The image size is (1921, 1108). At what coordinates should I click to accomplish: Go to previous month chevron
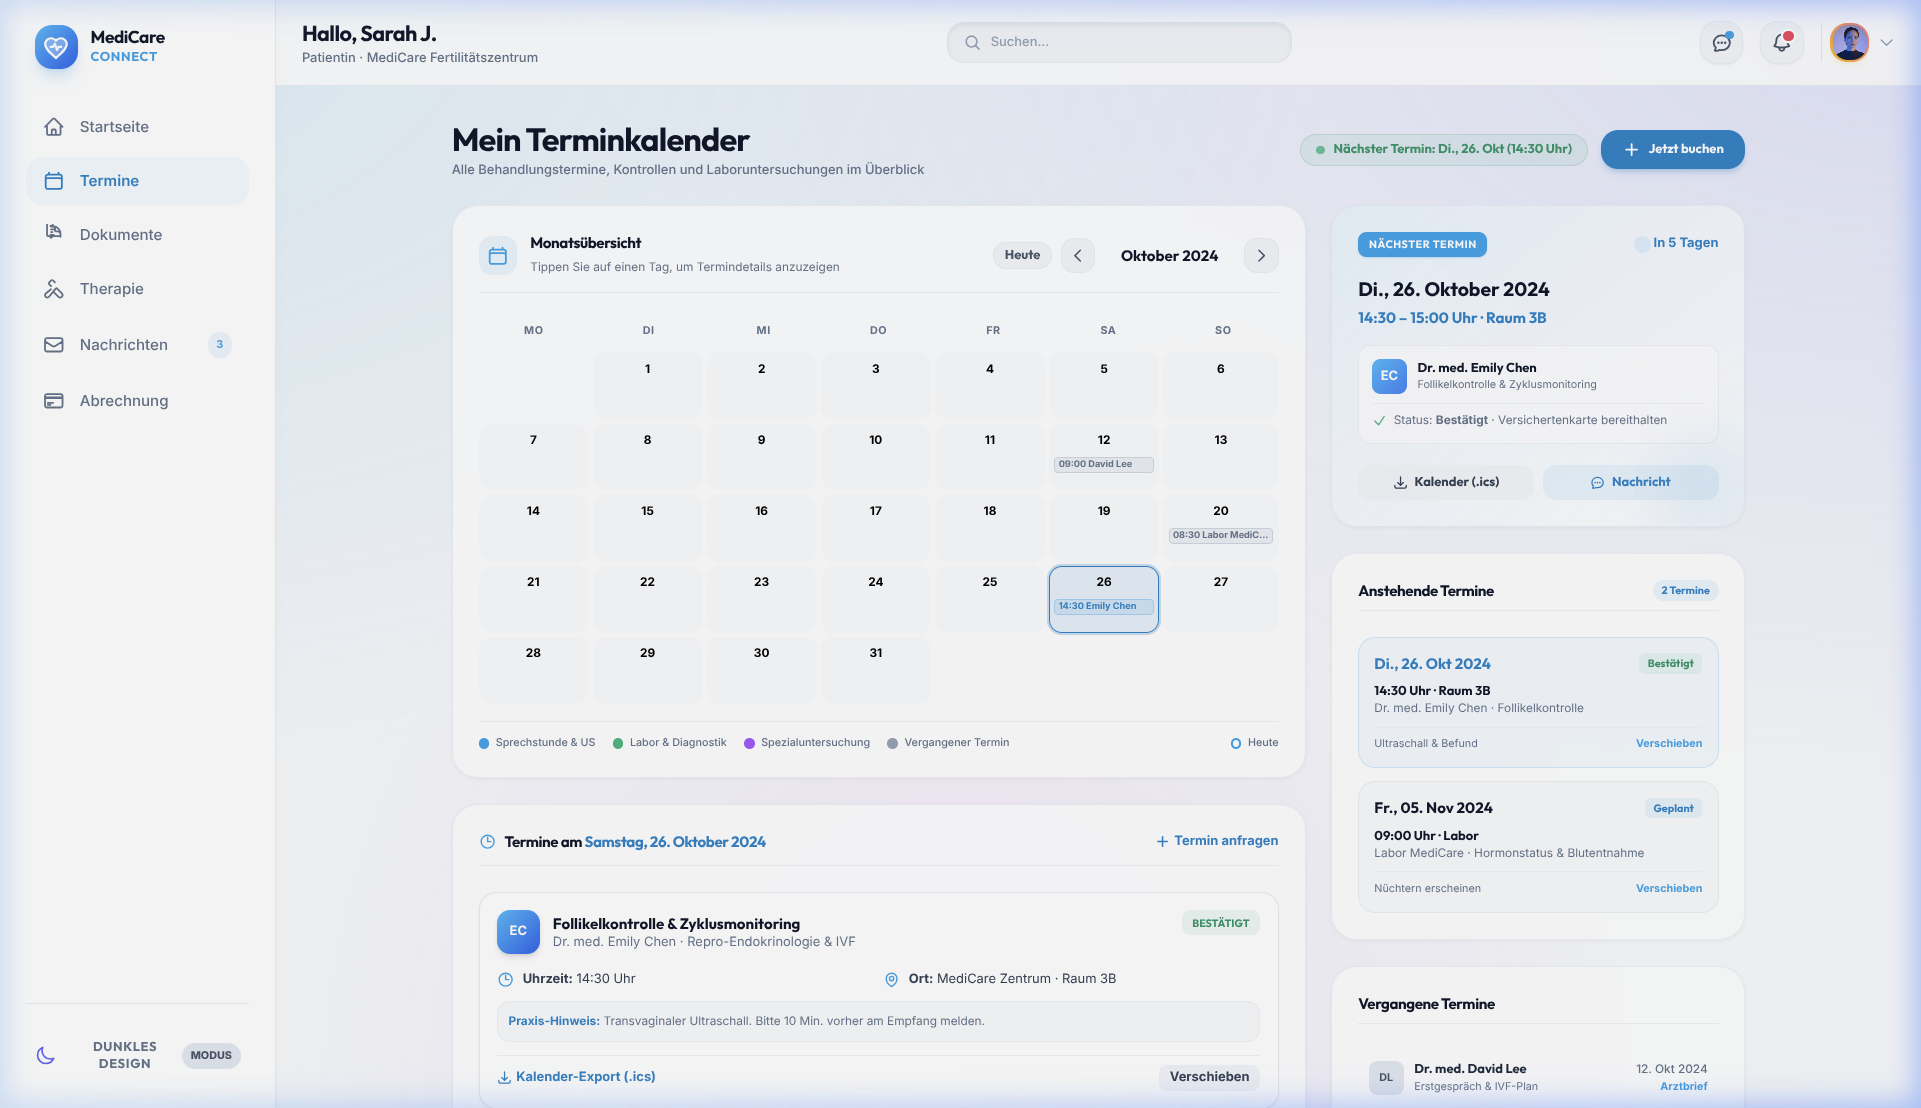pyautogui.click(x=1078, y=256)
